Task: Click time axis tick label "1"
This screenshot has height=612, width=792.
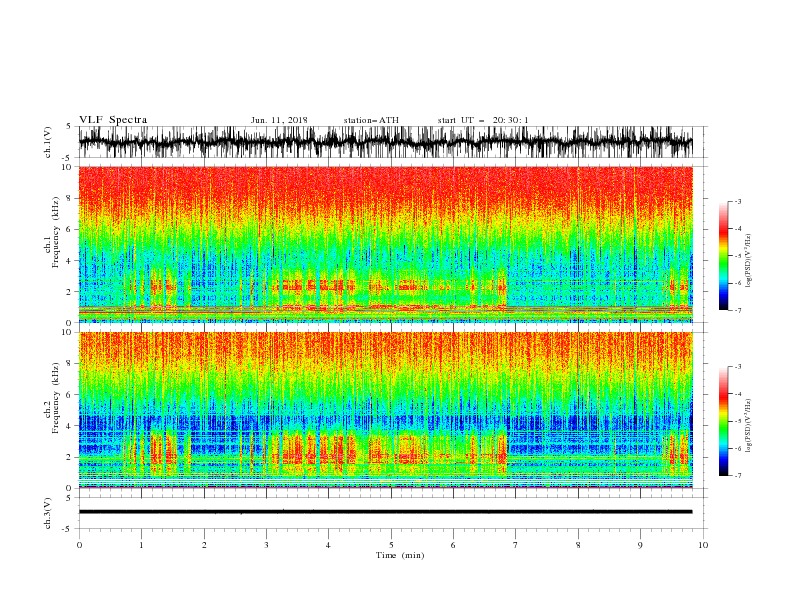Action: point(141,545)
